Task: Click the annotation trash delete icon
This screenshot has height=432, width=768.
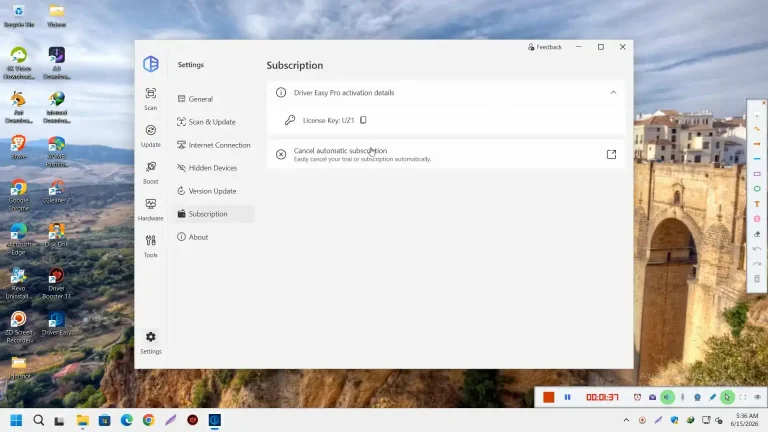Action: click(x=757, y=279)
